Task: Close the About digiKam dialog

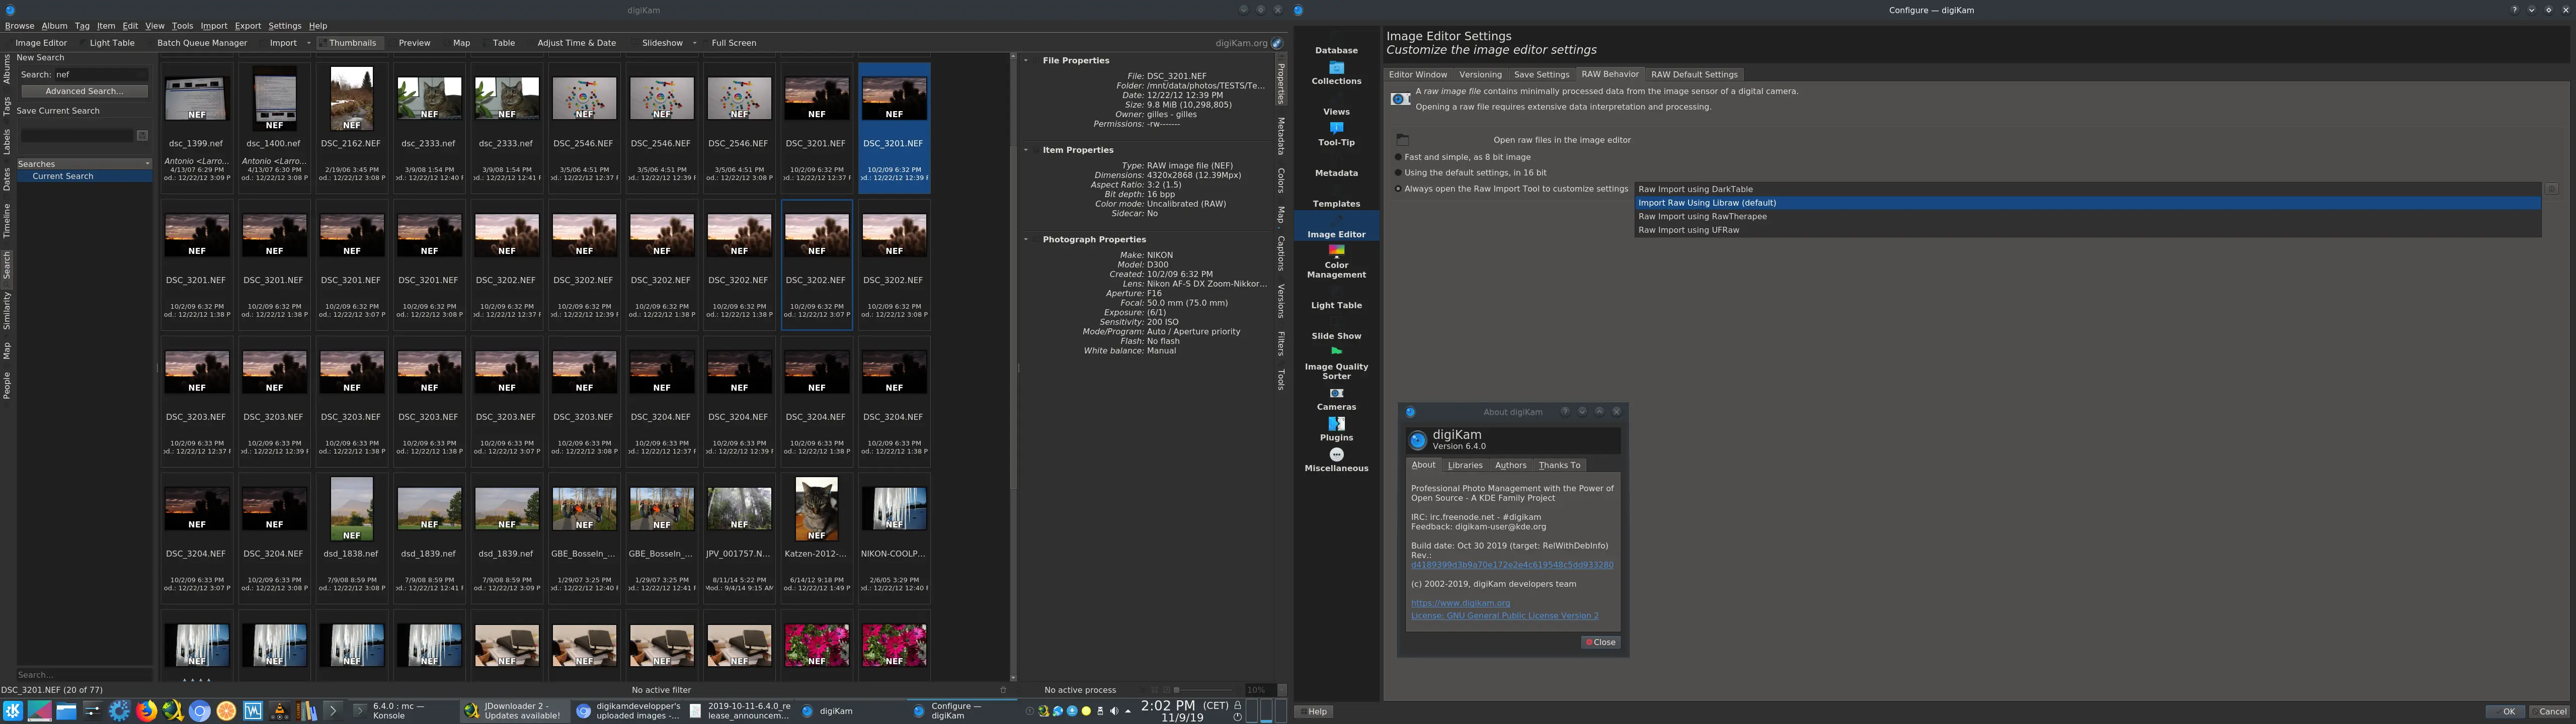Action: coord(1600,642)
